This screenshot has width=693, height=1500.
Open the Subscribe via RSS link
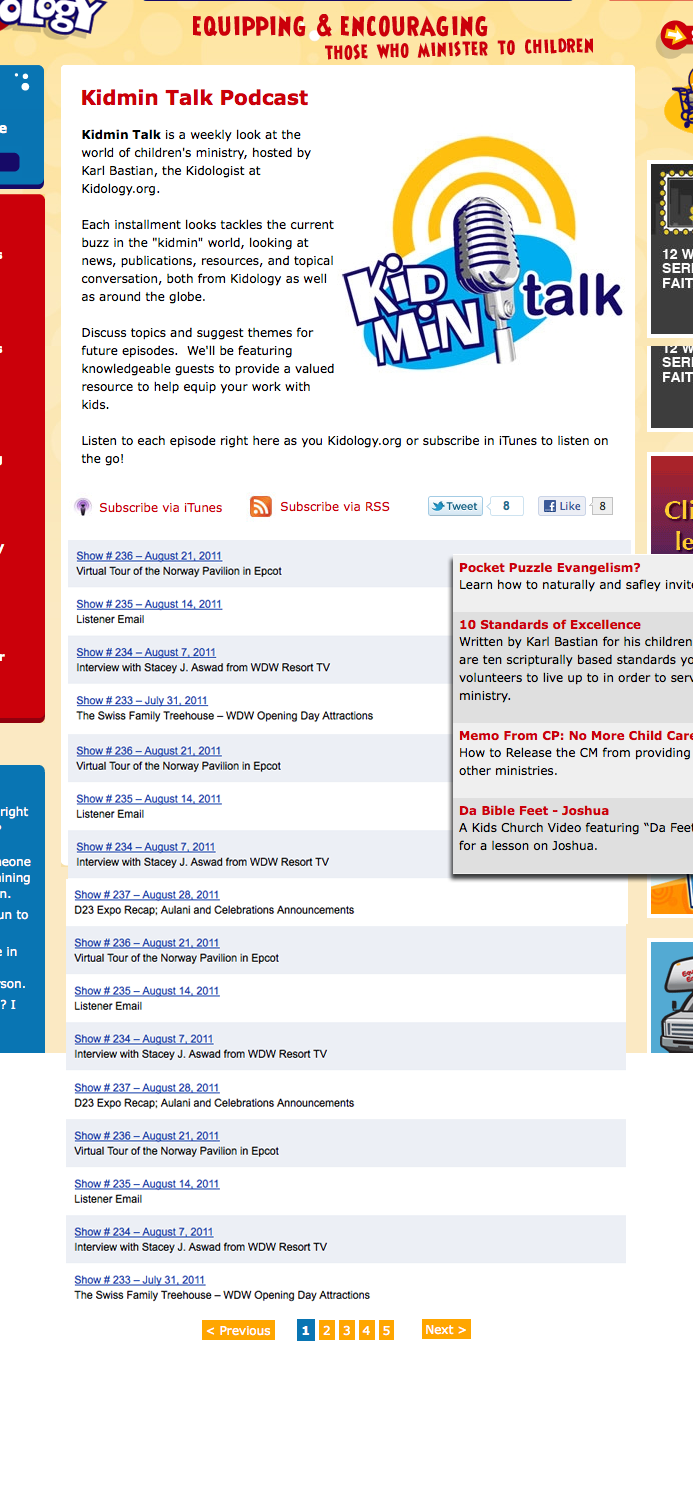335,507
